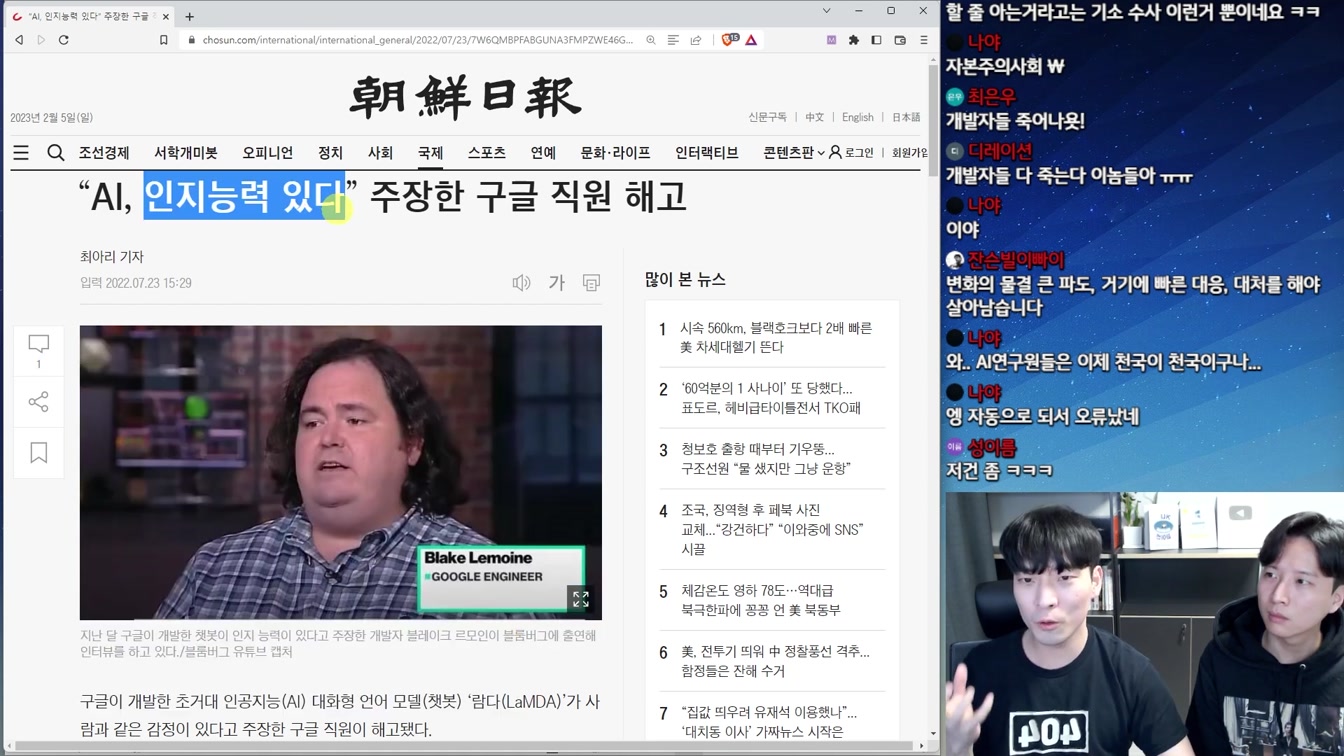Open the browser main hamburger menu
Screen dimensions: 1344x756
[924, 40]
